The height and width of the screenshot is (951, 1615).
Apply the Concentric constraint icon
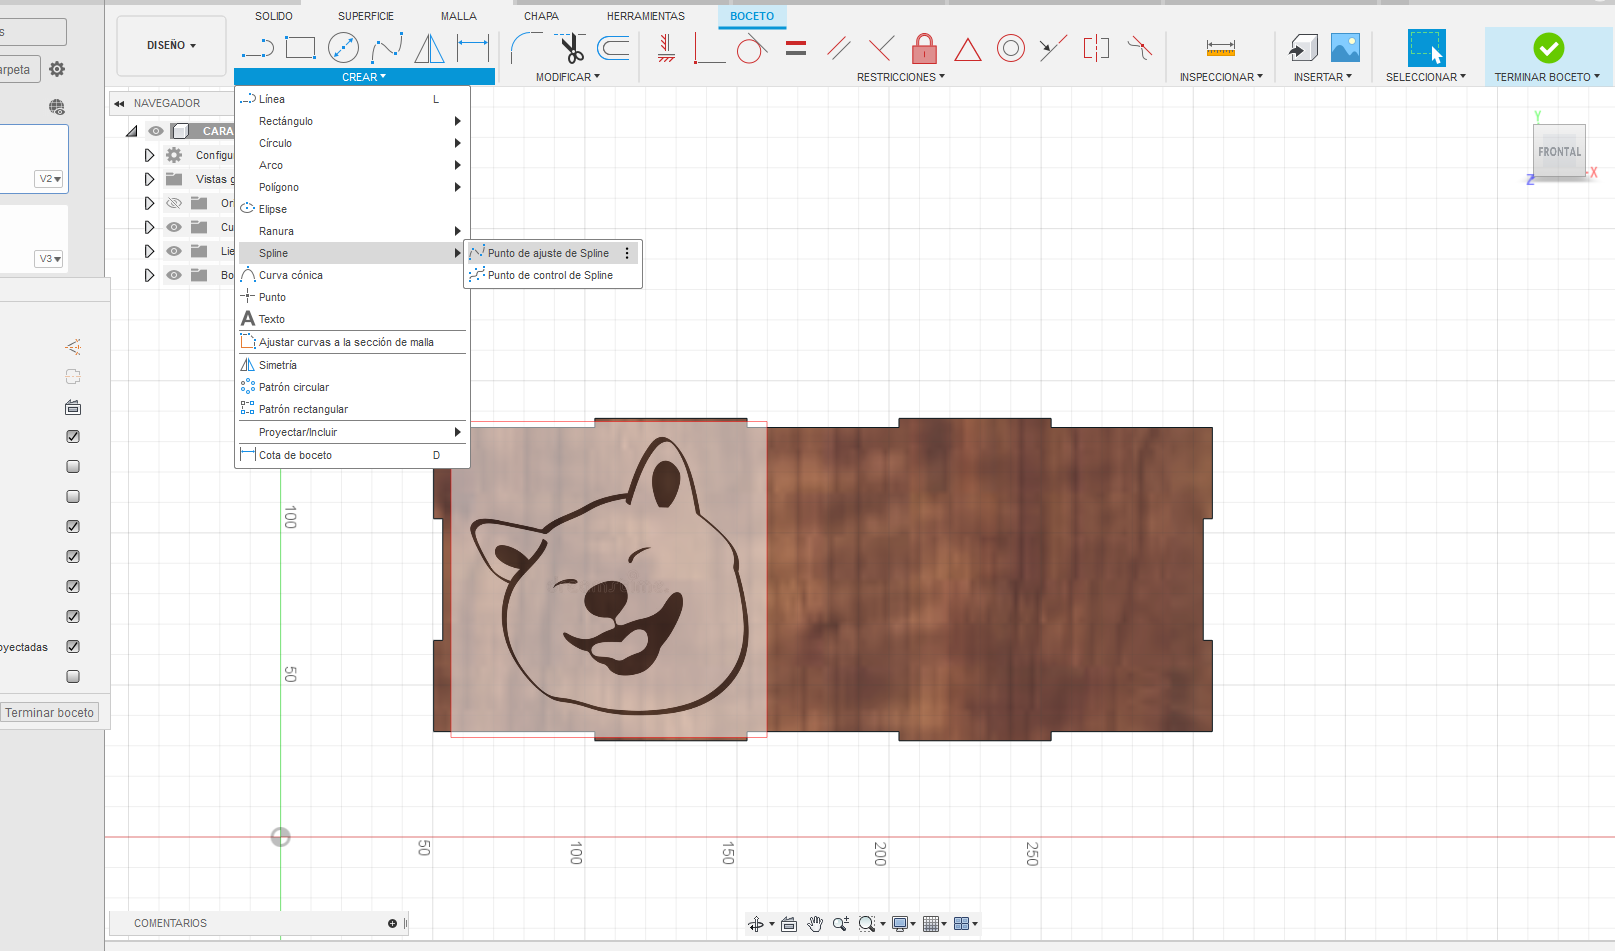1011,47
